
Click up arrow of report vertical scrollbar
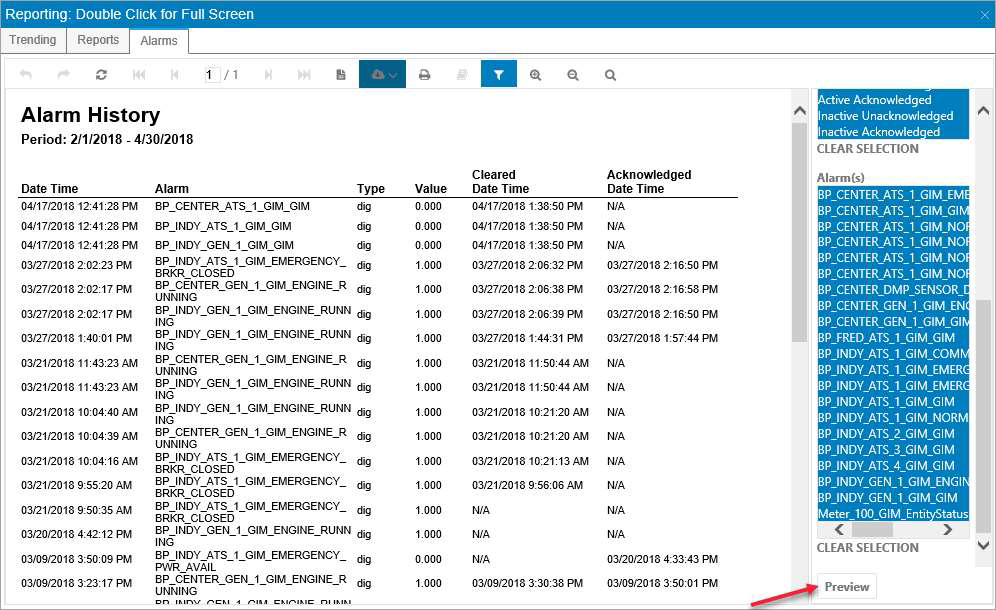click(800, 111)
